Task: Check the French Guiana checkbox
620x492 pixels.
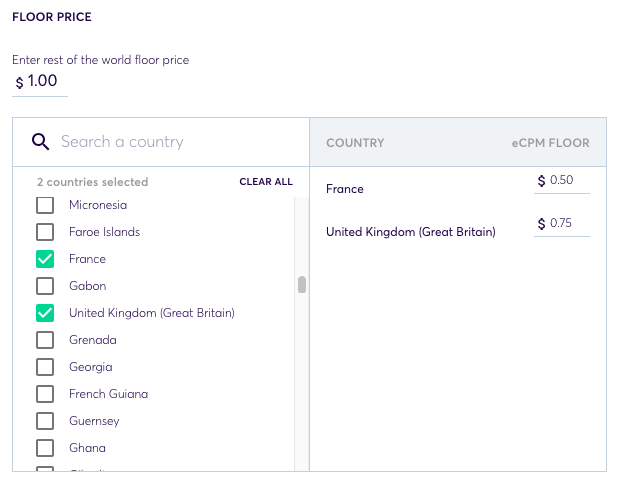Action: point(45,394)
